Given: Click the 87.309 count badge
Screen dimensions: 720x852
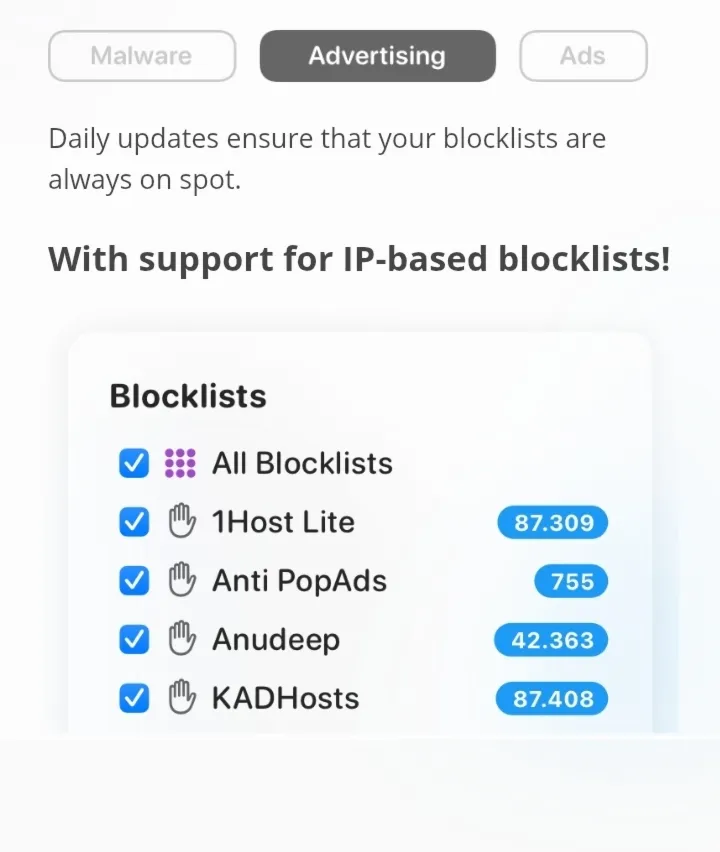Looking at the screenshot, I should pyautogui.click(x=553, y=522).
